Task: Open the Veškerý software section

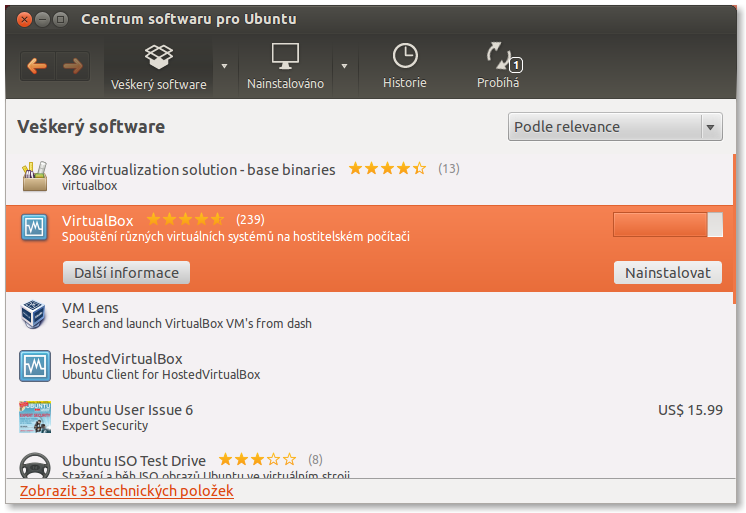Action: 158,67
